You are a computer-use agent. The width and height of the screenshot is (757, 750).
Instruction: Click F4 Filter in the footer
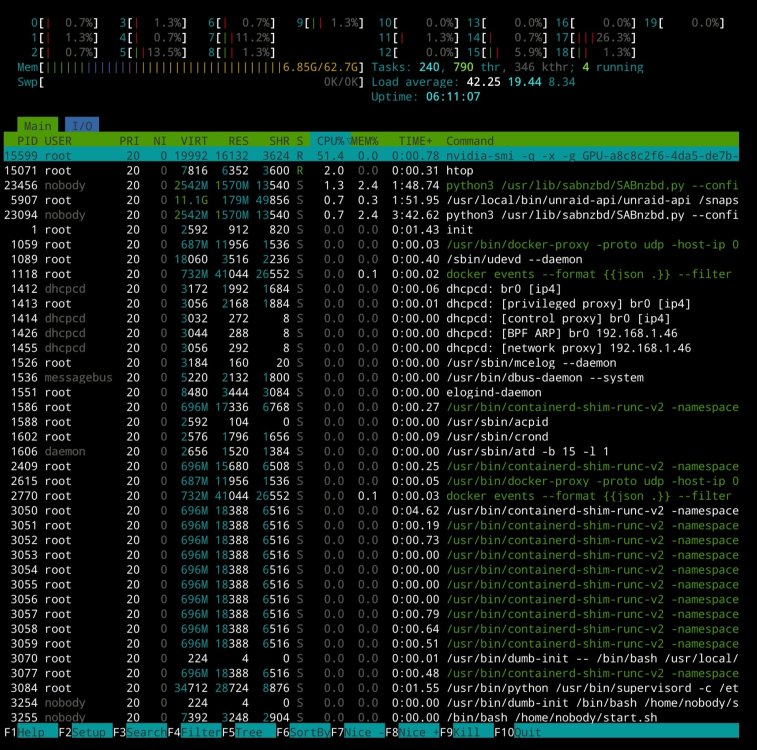tap(195, 732)
